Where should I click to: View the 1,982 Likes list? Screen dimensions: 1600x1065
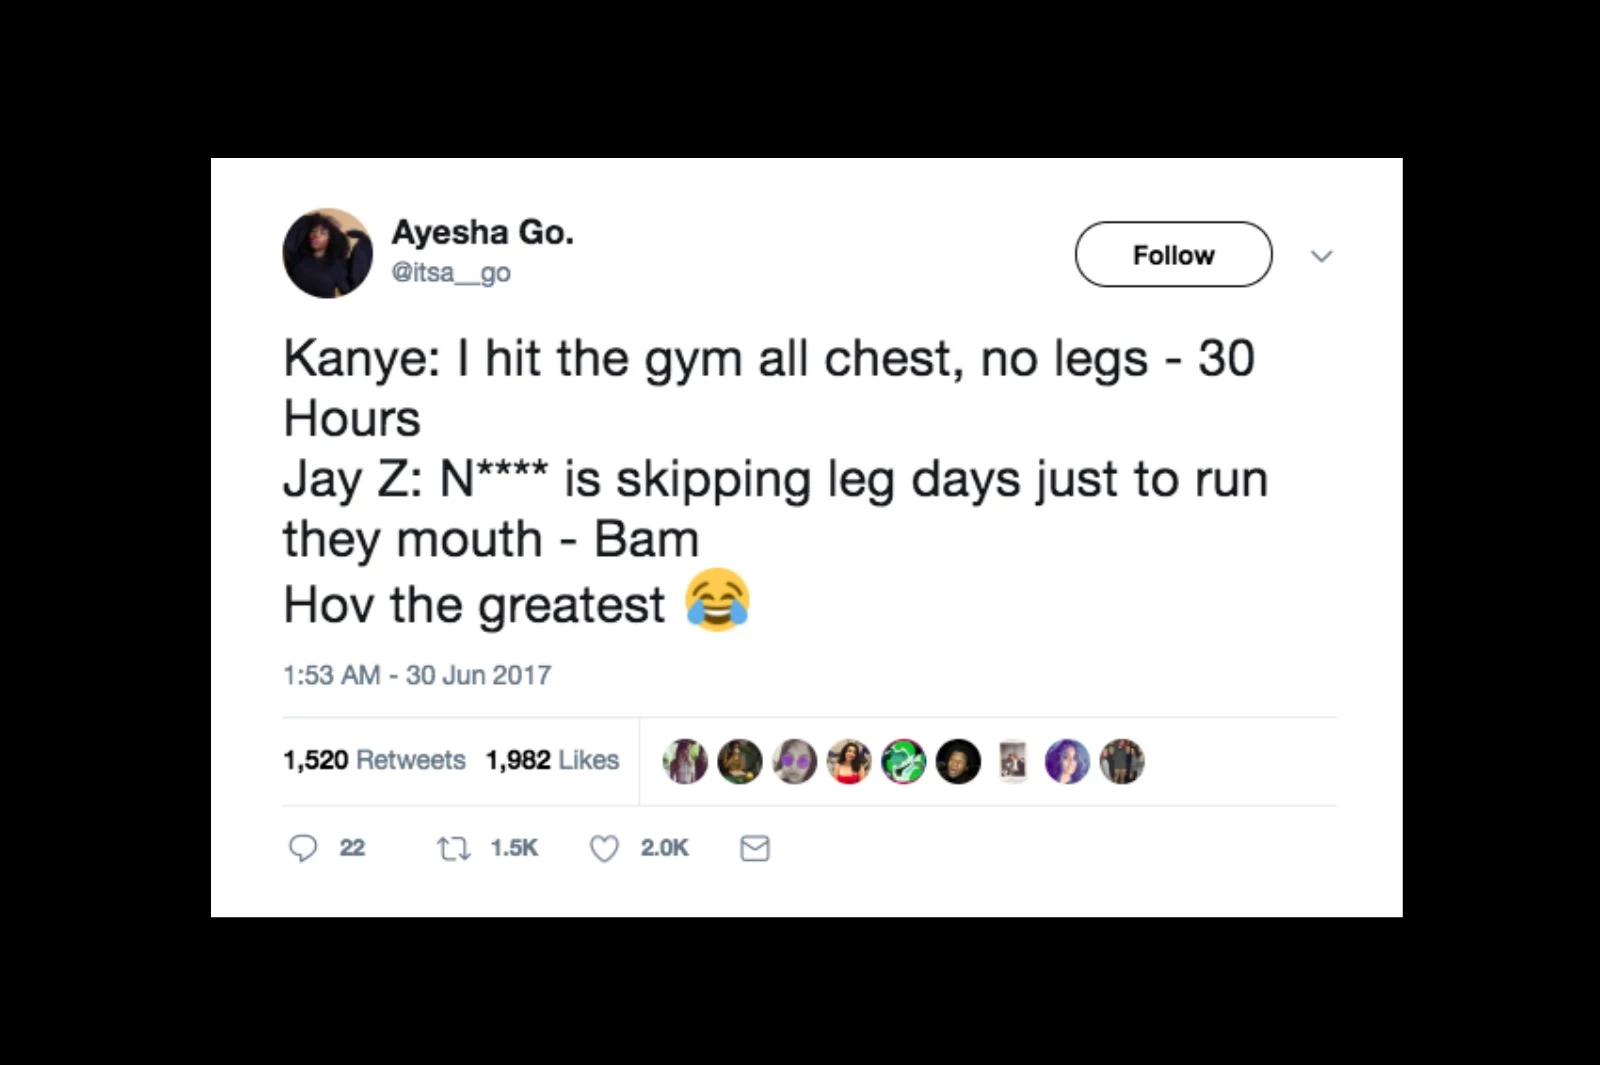pos(552,760)
